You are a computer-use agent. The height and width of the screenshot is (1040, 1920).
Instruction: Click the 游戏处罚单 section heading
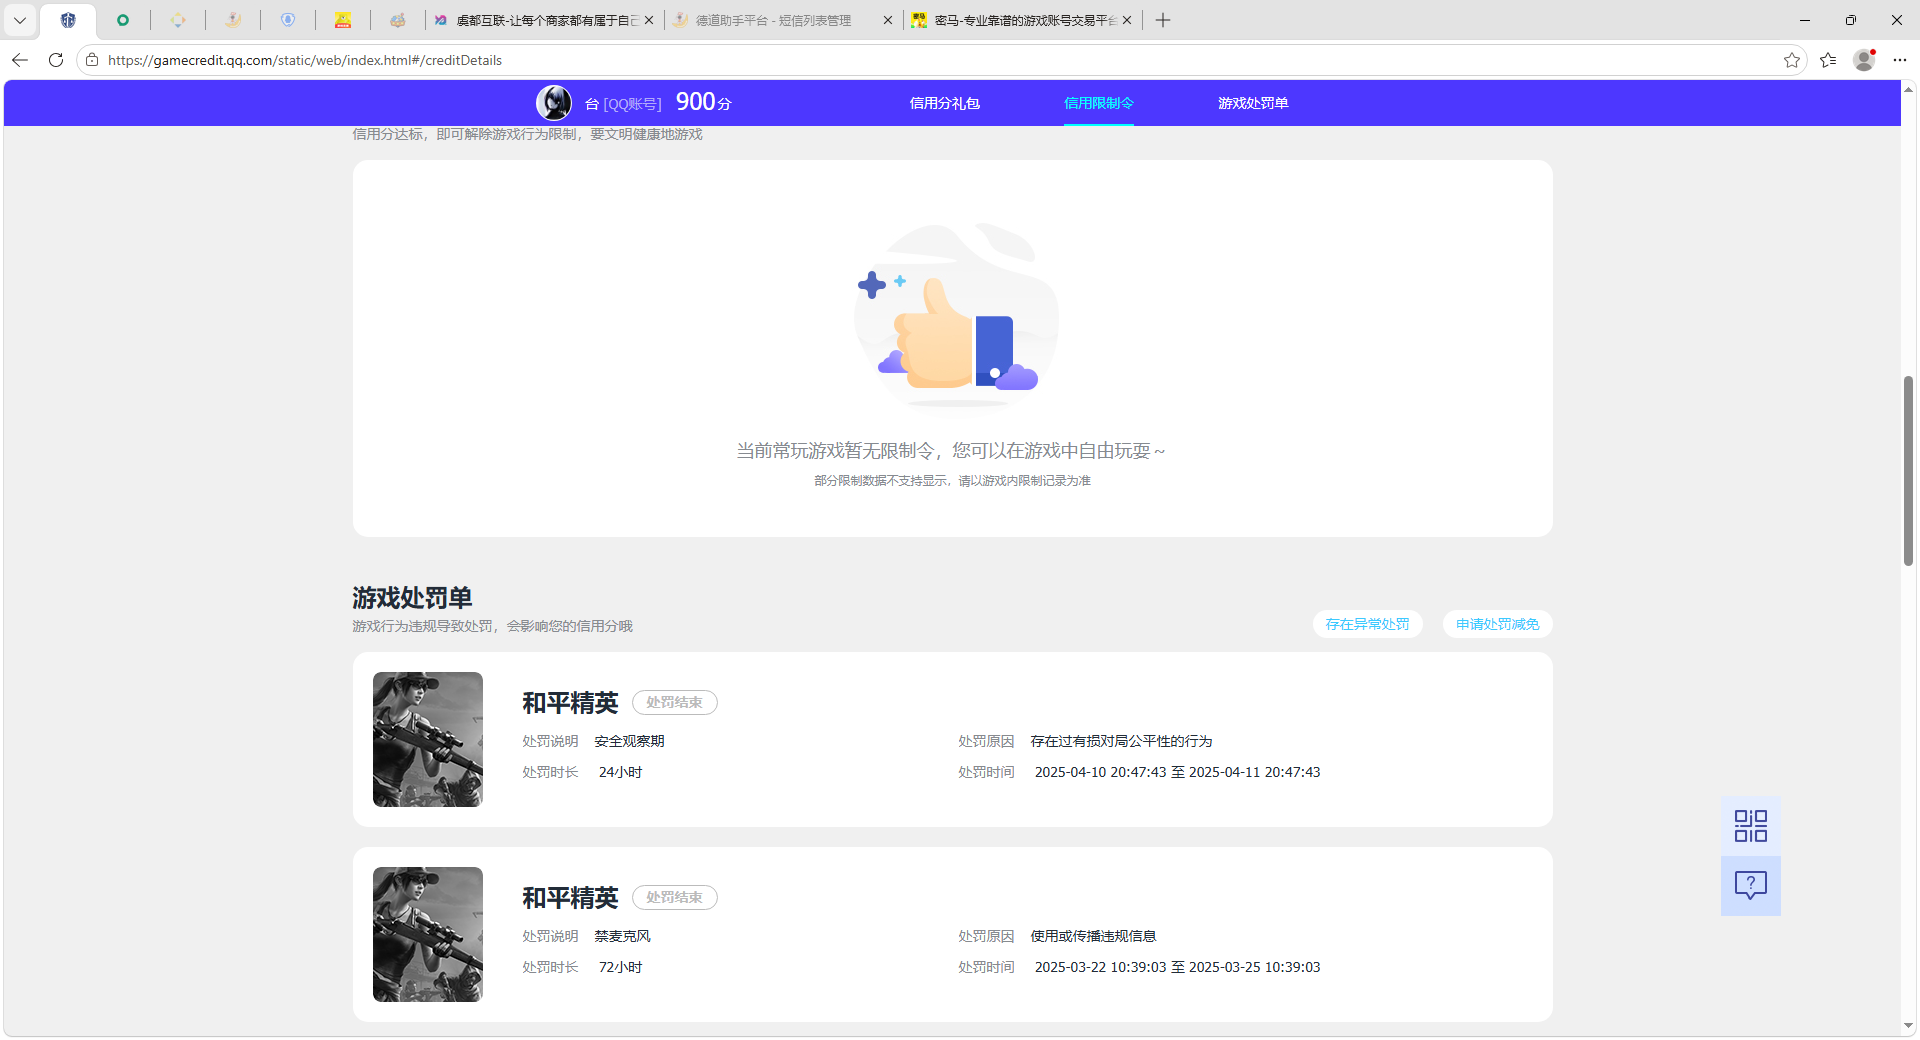pyautogui.click(x=412, y=598)
